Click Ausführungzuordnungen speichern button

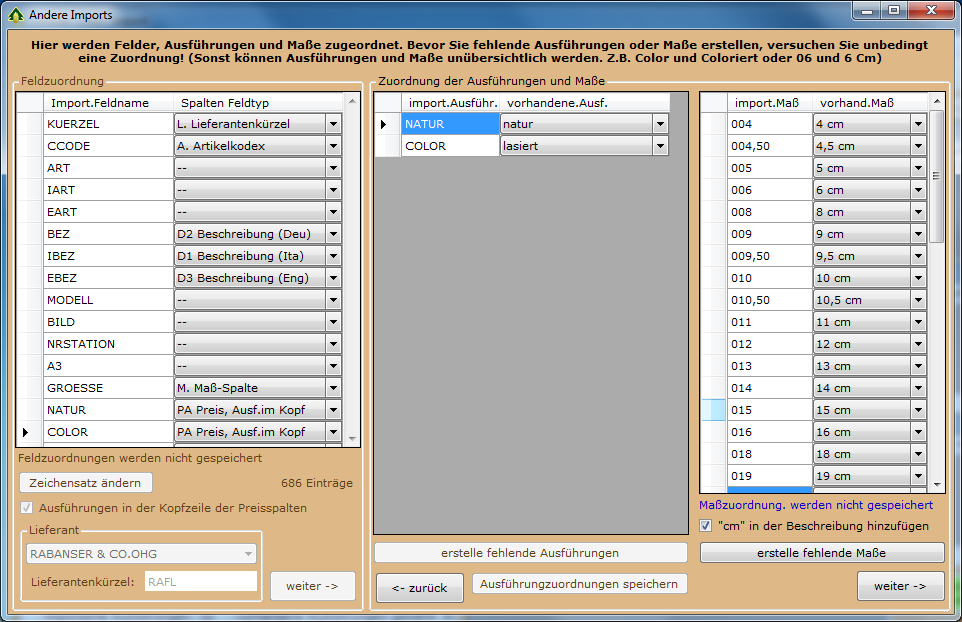coord(579,584)
